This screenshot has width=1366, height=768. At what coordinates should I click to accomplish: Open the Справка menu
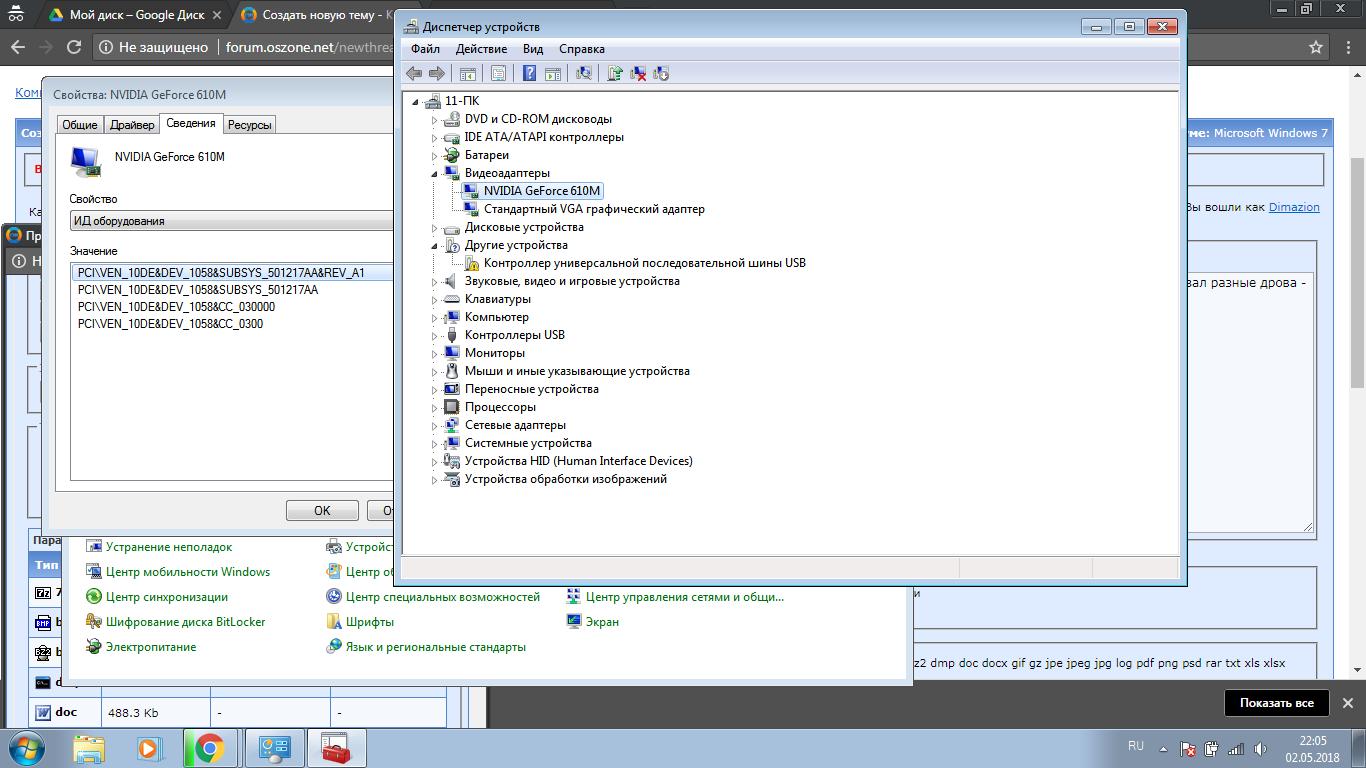(x=582, y=49)
